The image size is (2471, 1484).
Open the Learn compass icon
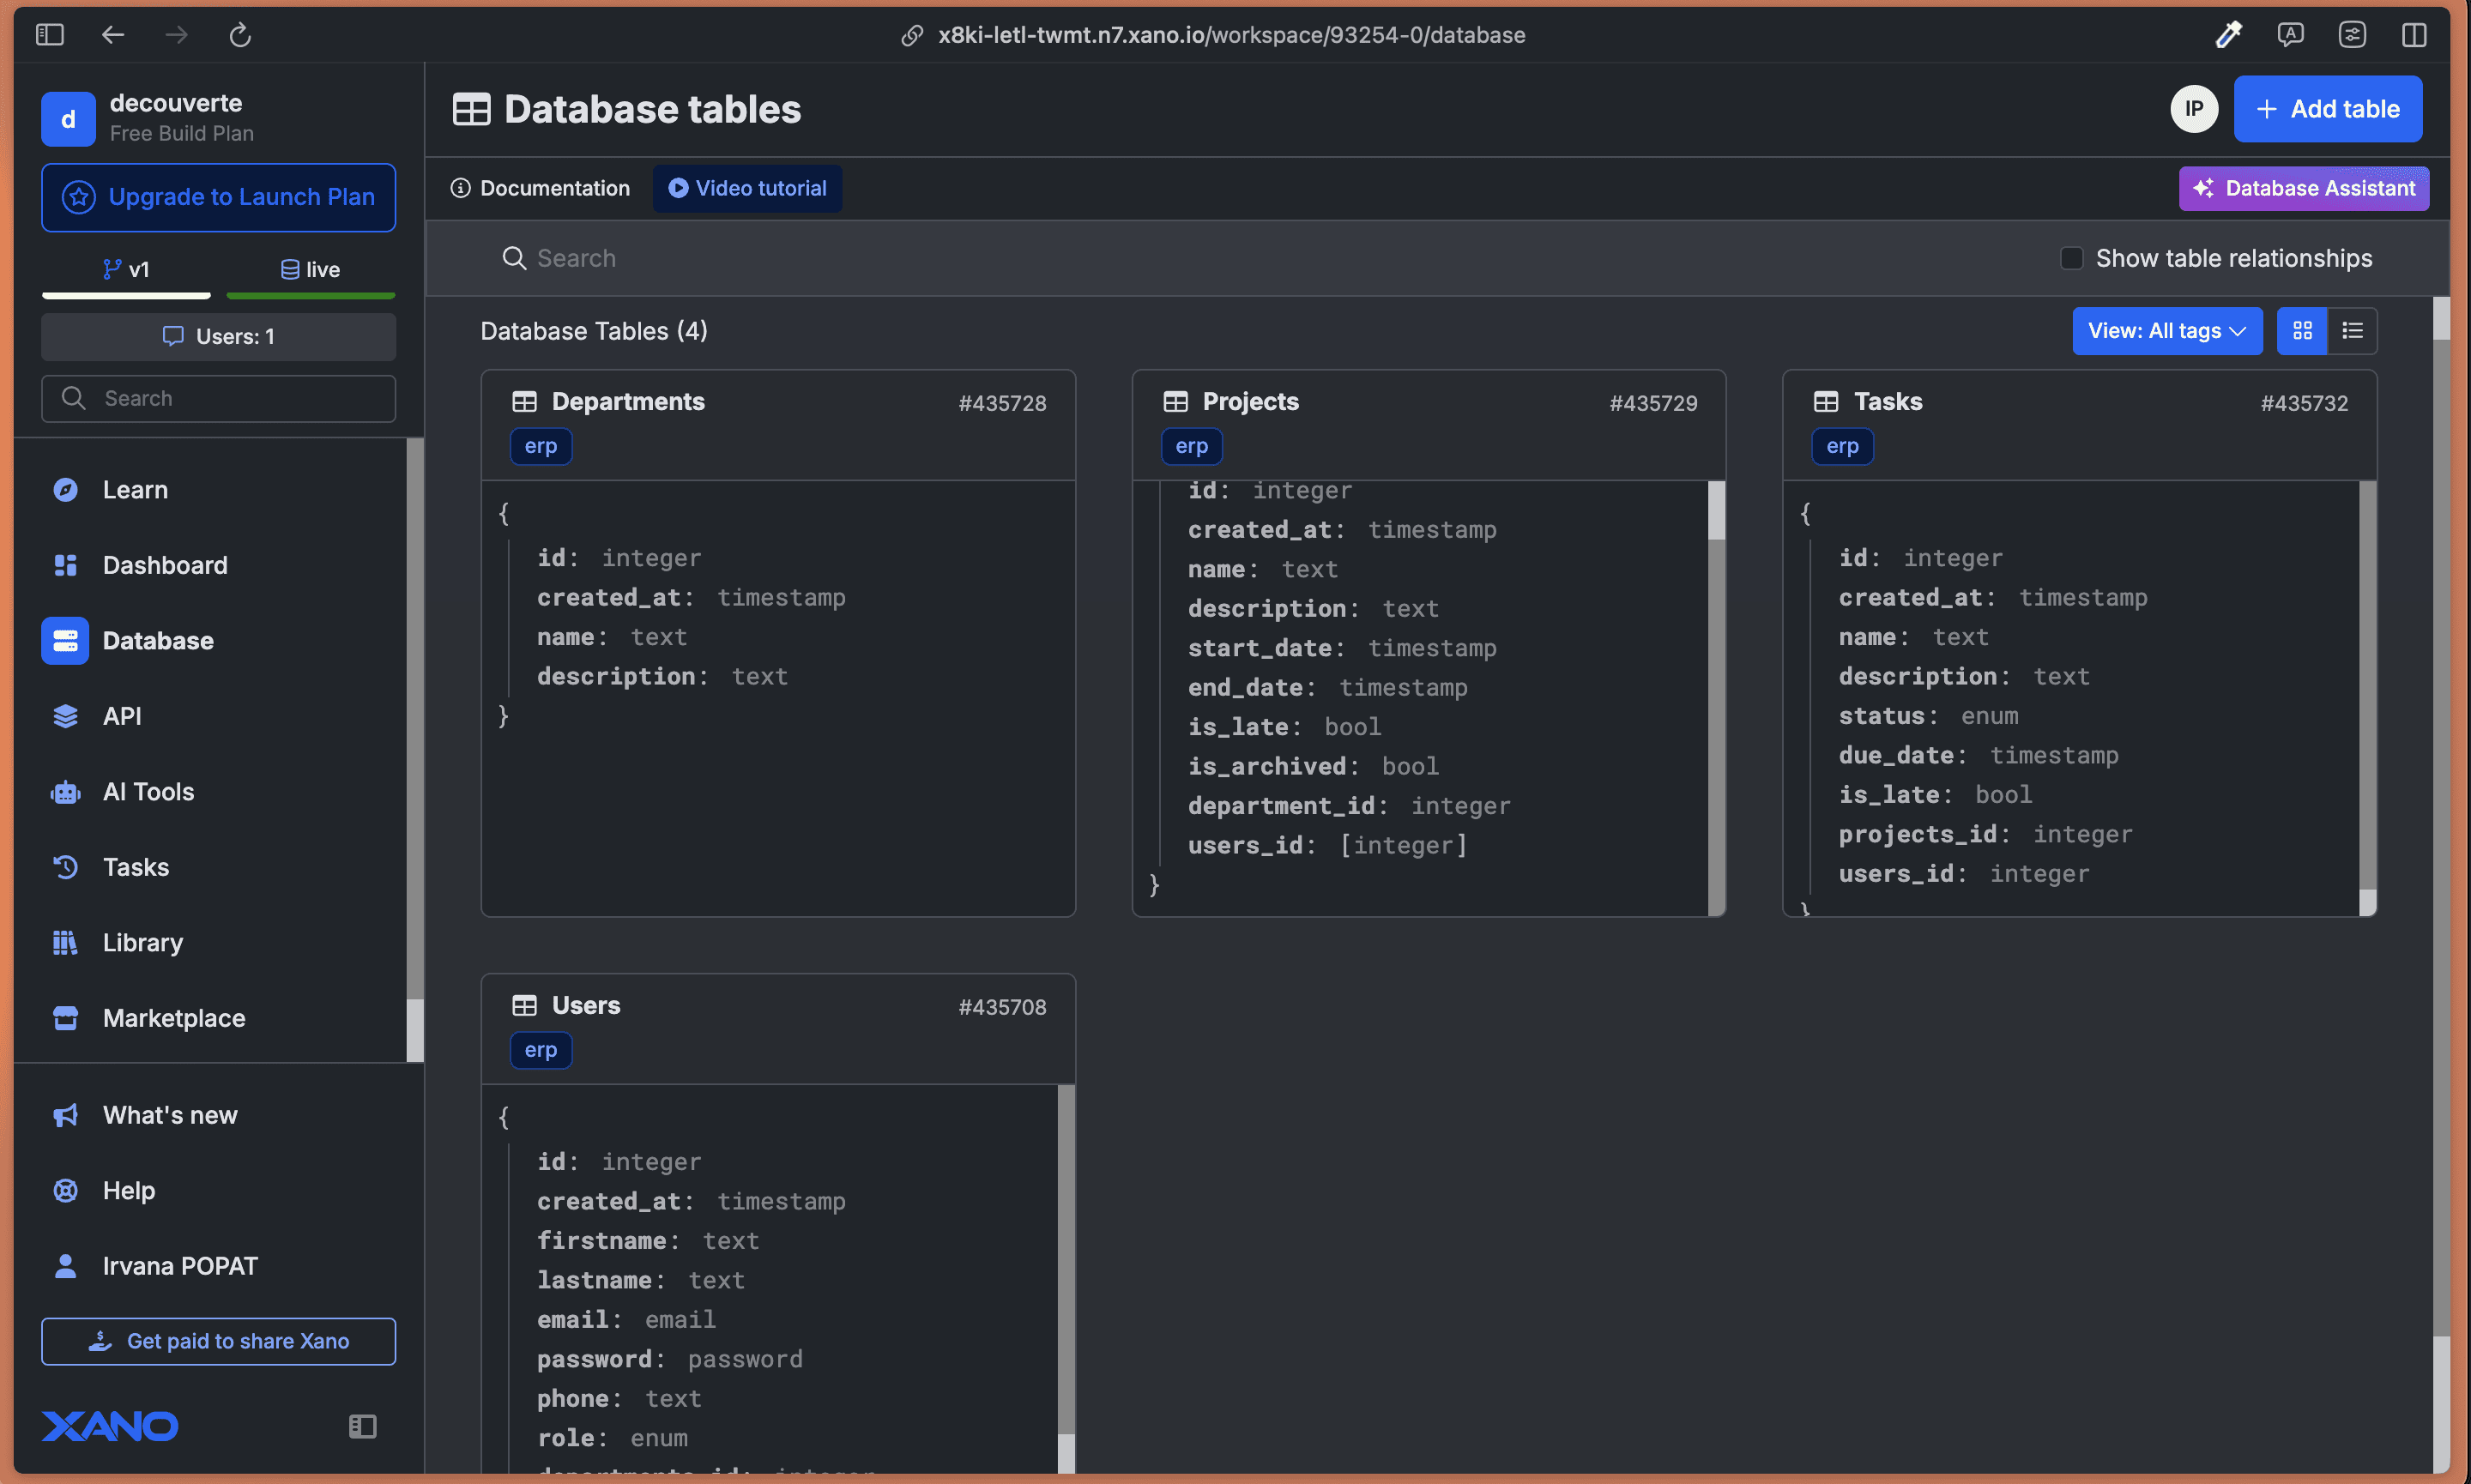[65, 490]
